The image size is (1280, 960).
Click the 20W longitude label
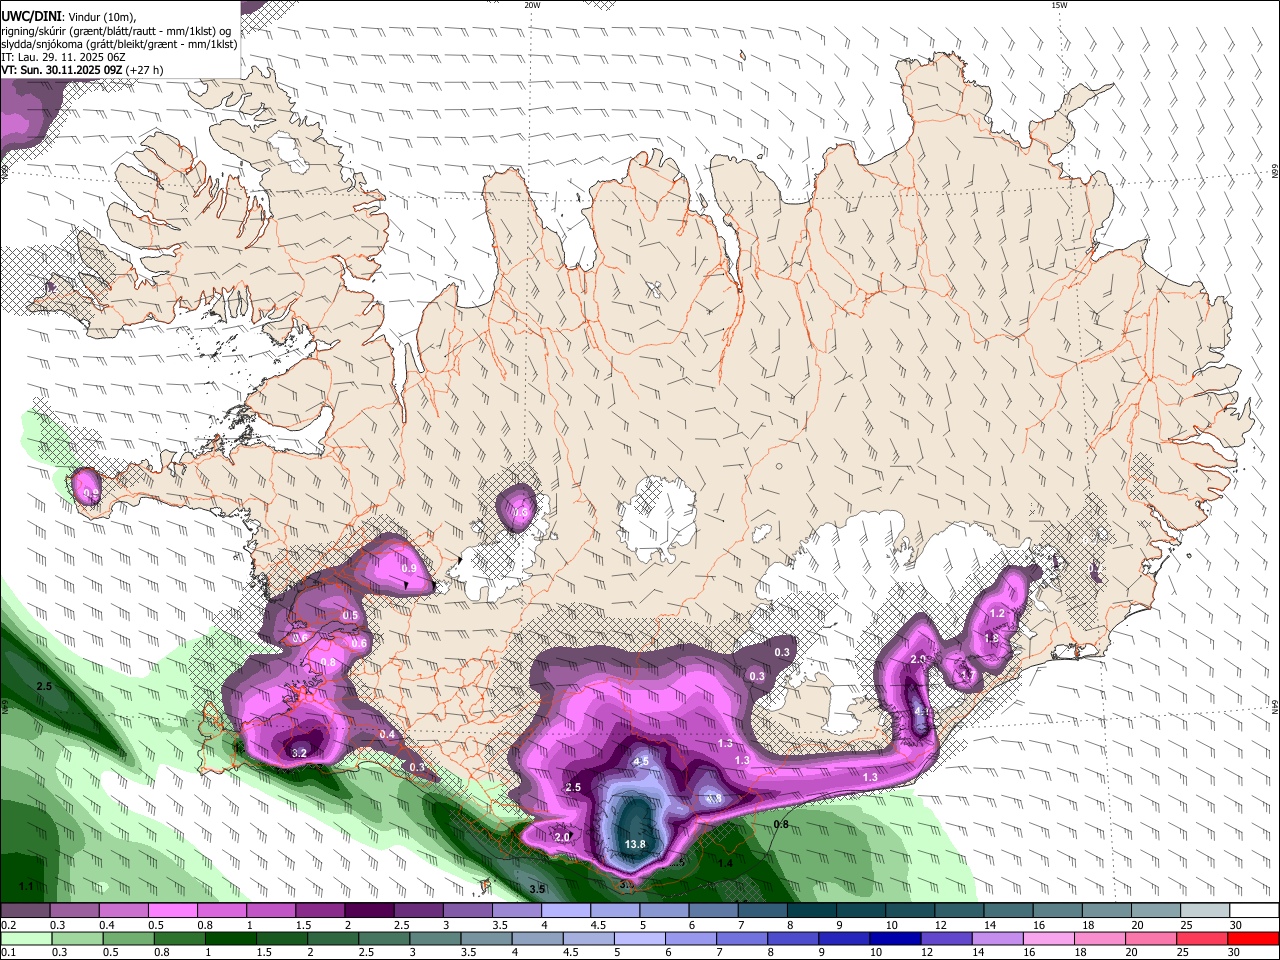532,5
